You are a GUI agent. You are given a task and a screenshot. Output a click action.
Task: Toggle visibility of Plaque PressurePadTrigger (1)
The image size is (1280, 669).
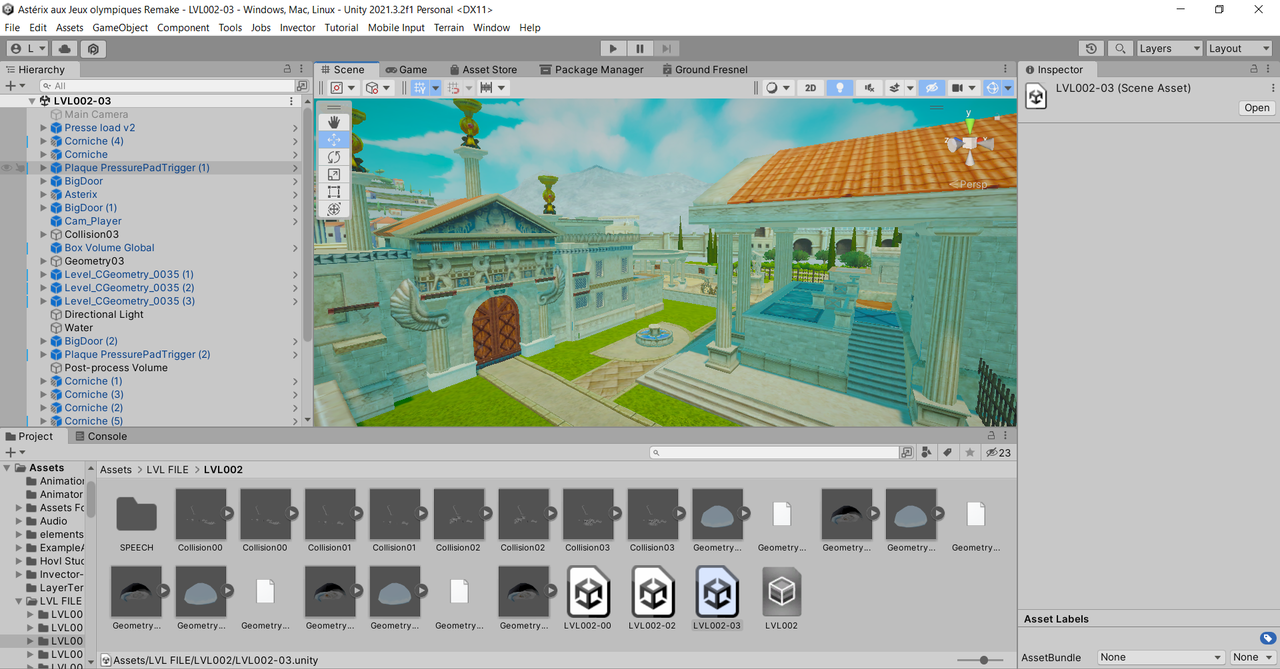(x=8, y=168)
